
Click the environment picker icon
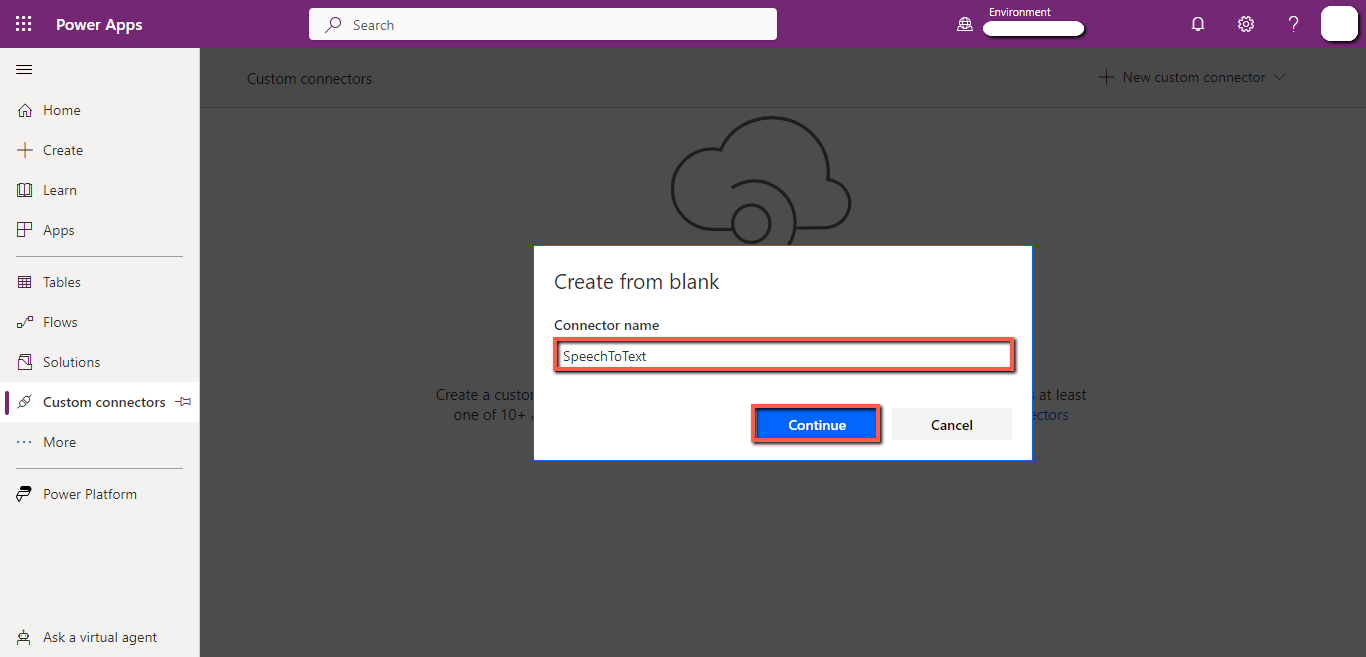point(965,25)
